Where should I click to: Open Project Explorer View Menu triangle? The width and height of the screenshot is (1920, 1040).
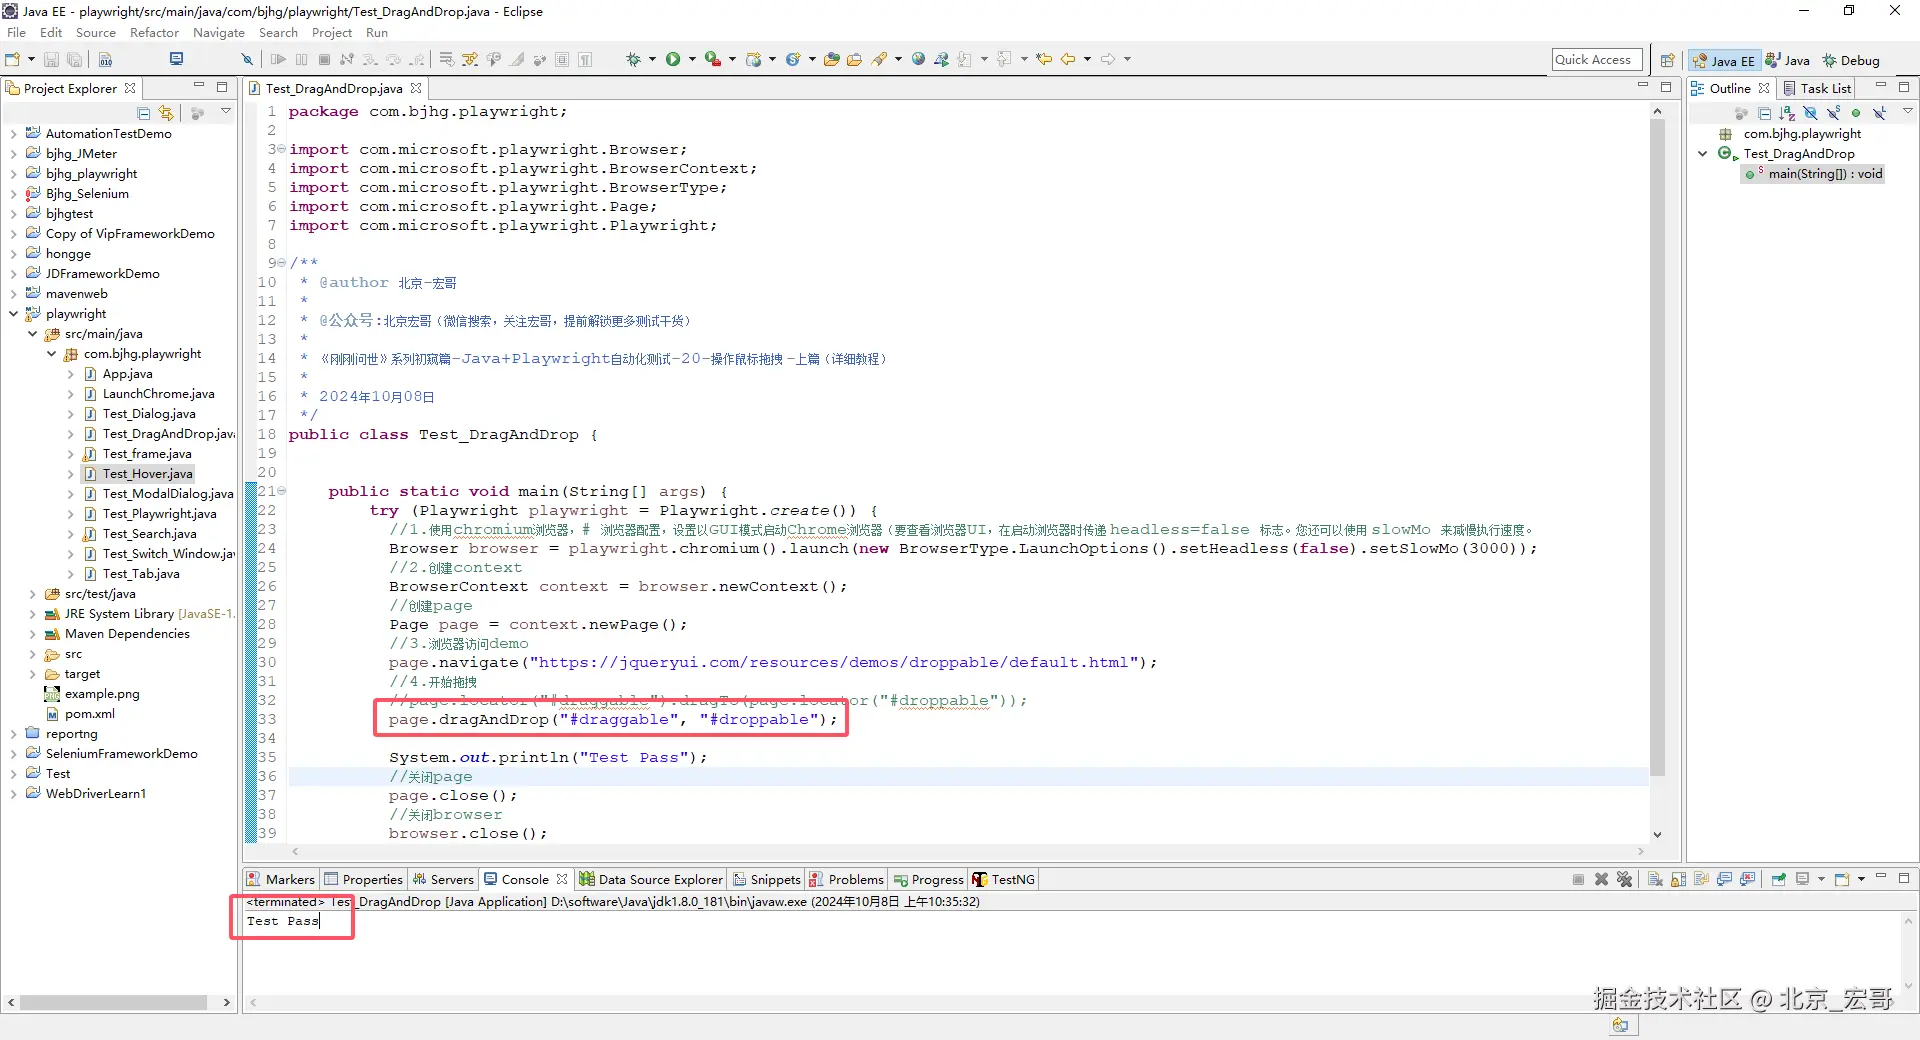(x=226, y=112)
